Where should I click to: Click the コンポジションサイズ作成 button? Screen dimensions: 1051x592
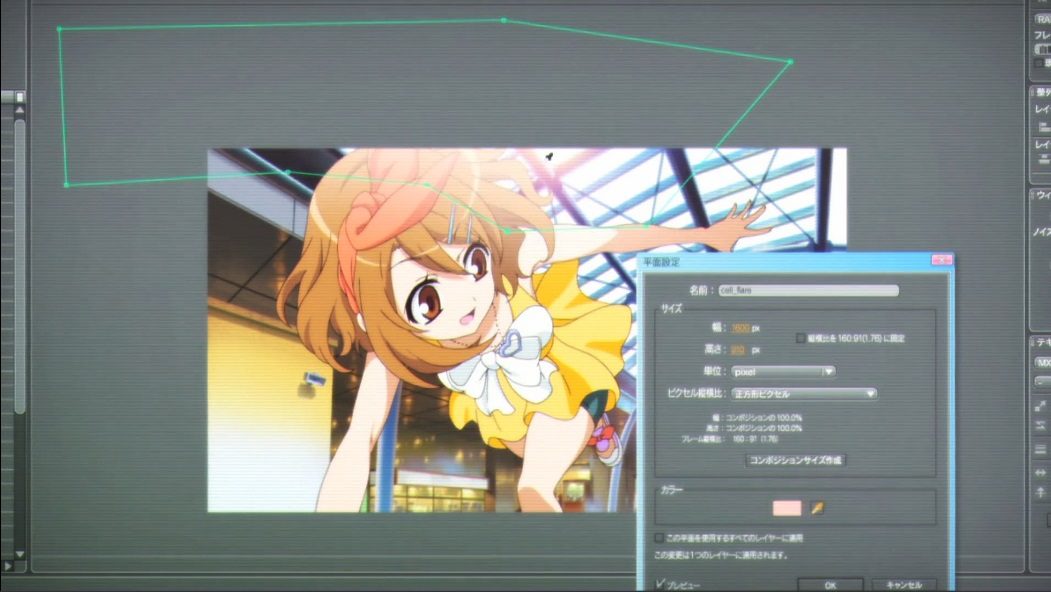click(x=796, y=460)
